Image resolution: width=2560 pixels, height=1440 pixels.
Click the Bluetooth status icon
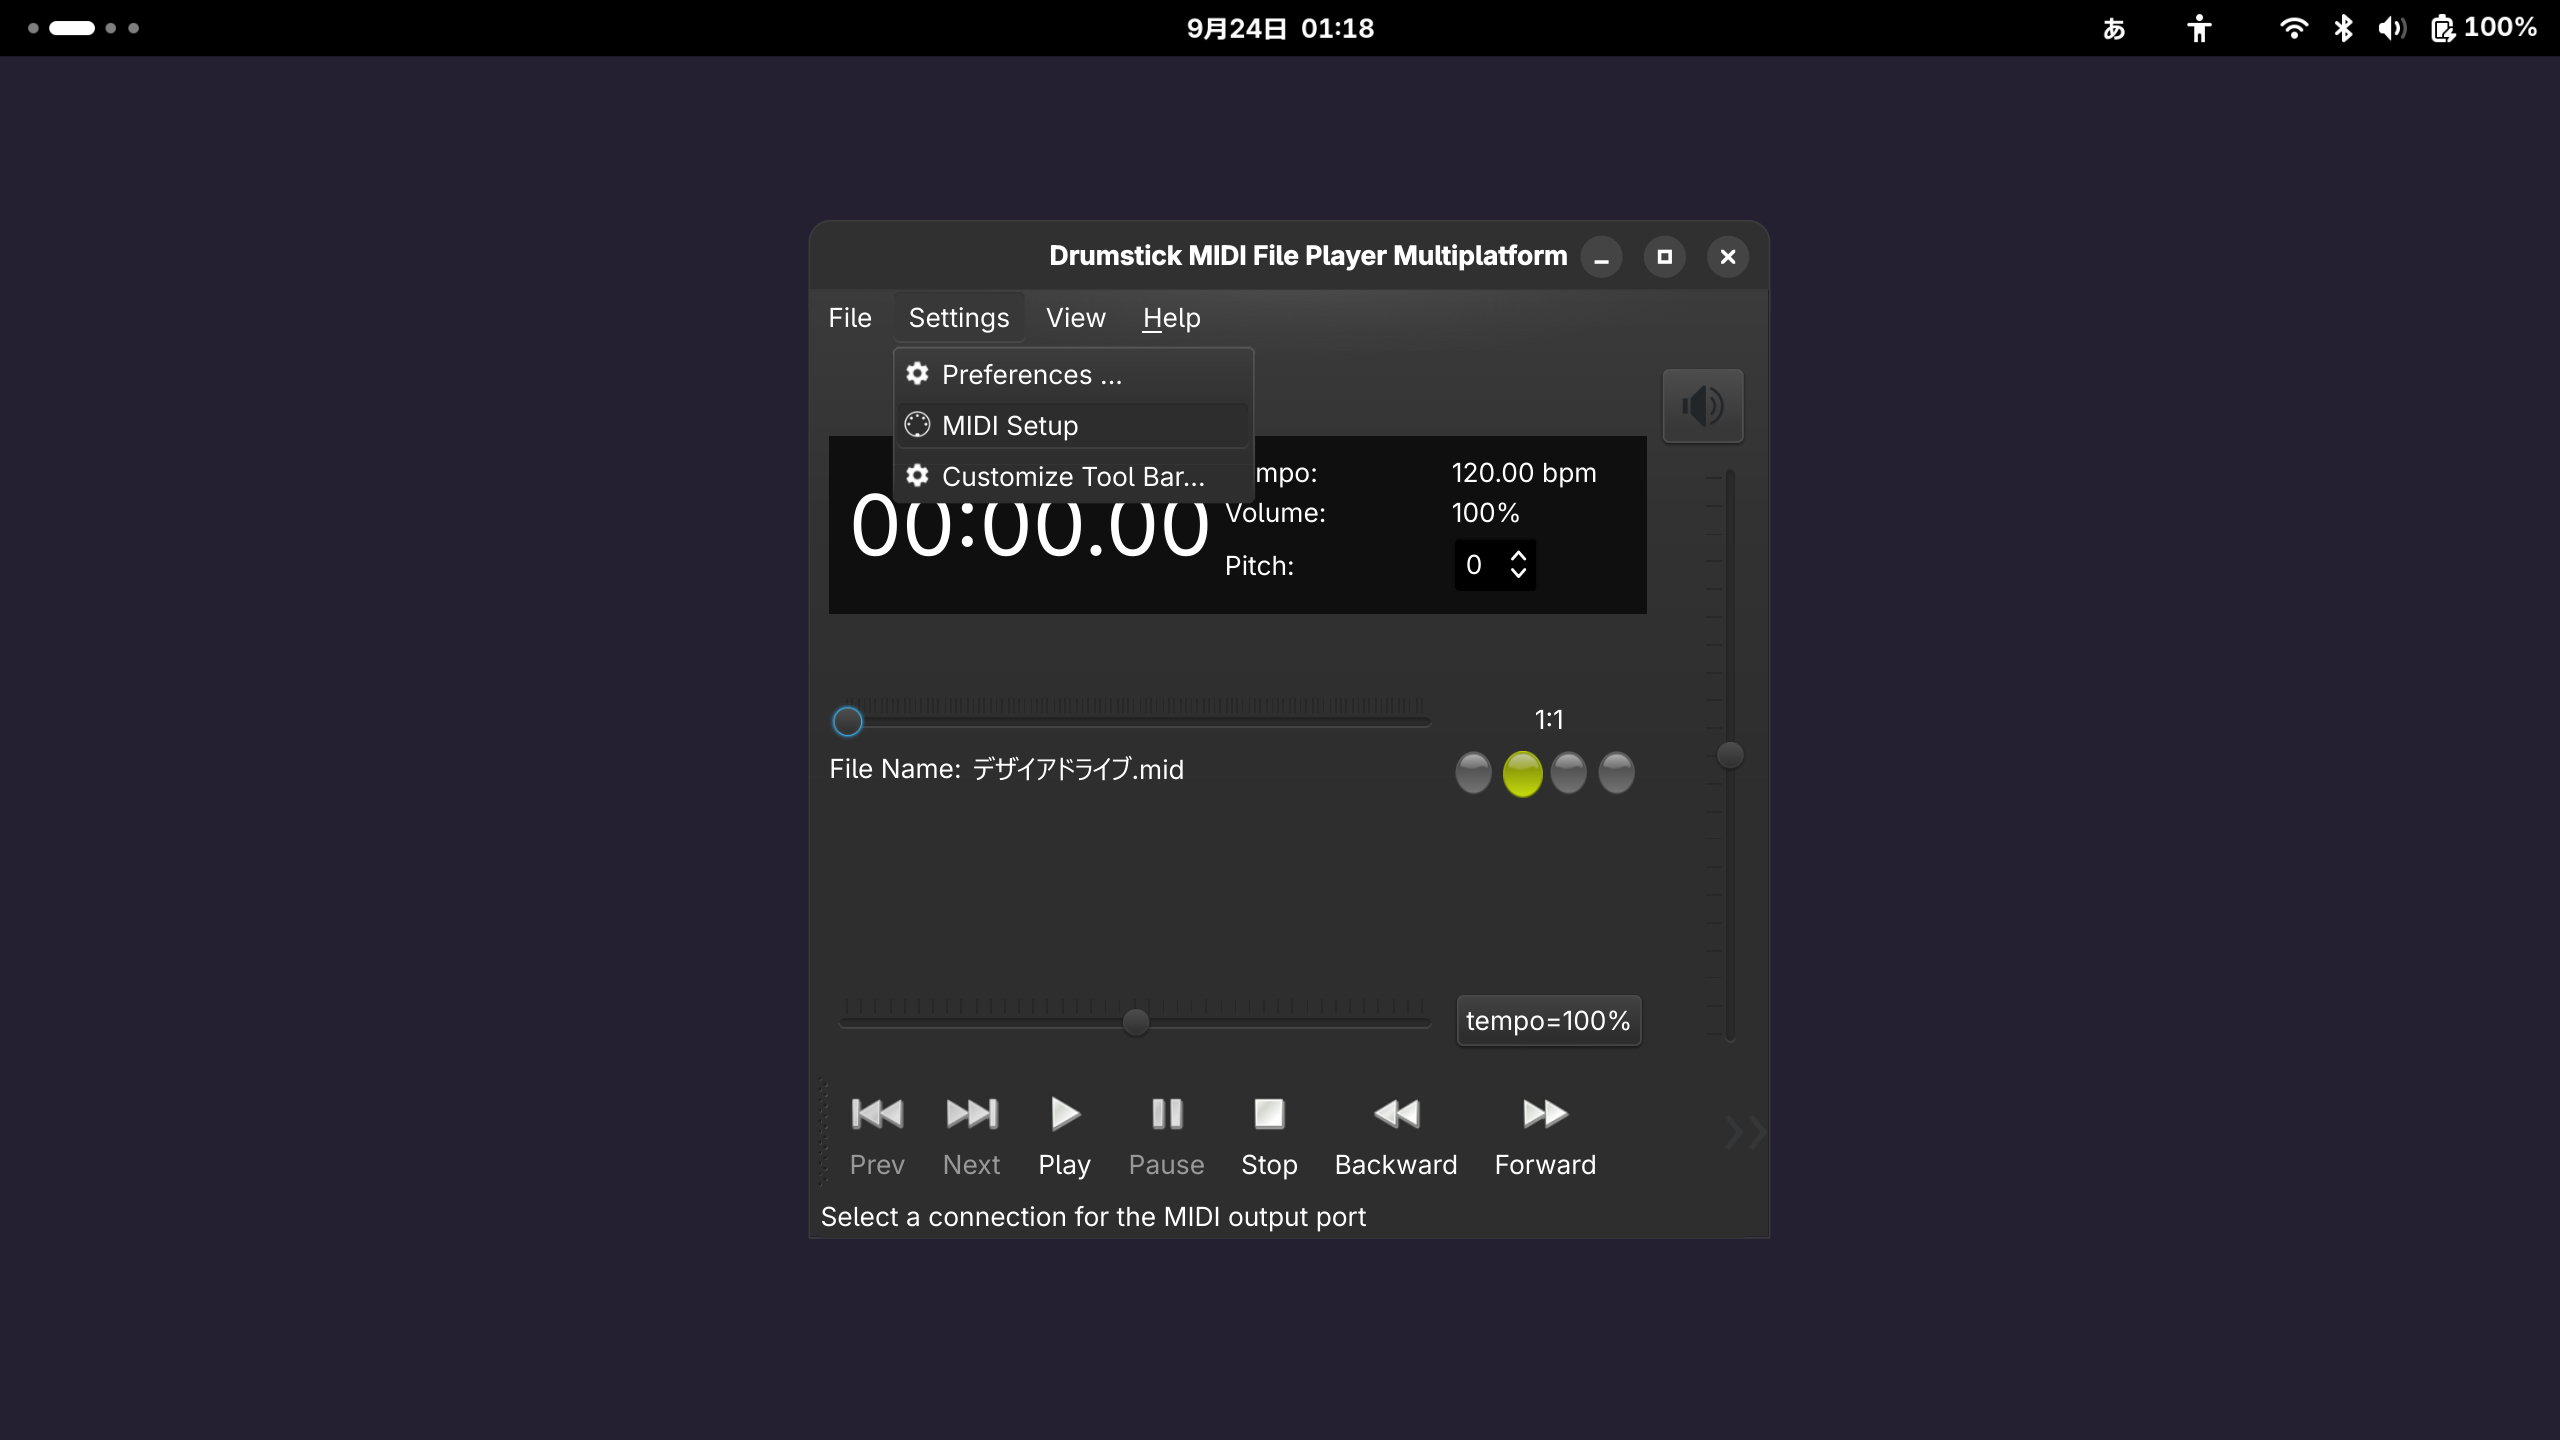(2343, 28)
